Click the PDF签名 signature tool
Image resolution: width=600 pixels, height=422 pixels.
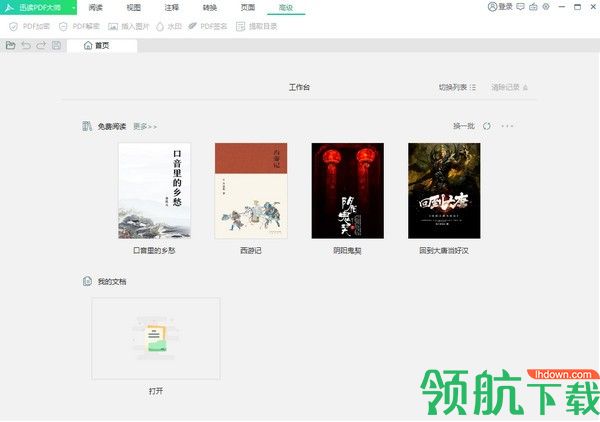tap(208, 26)
